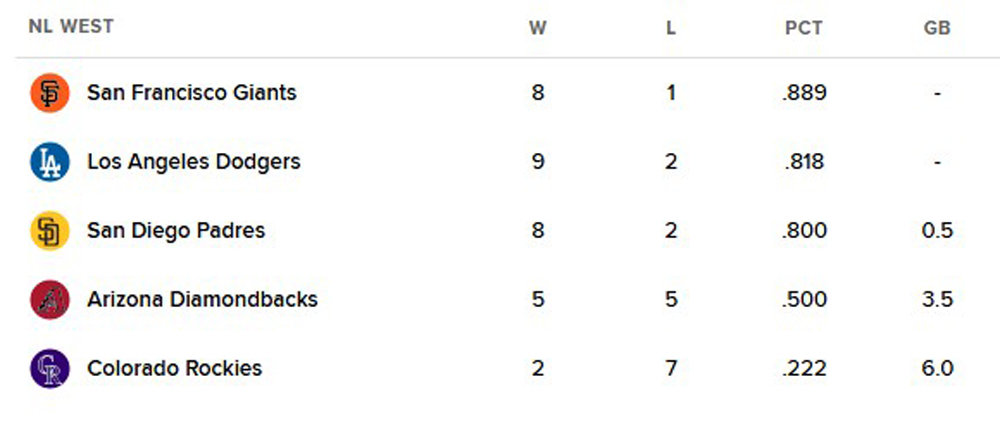Image resolution: width=1000 pixels, height=429 pixels.
Task: Sort standings by PCT column header
Action: pos(804,28)
